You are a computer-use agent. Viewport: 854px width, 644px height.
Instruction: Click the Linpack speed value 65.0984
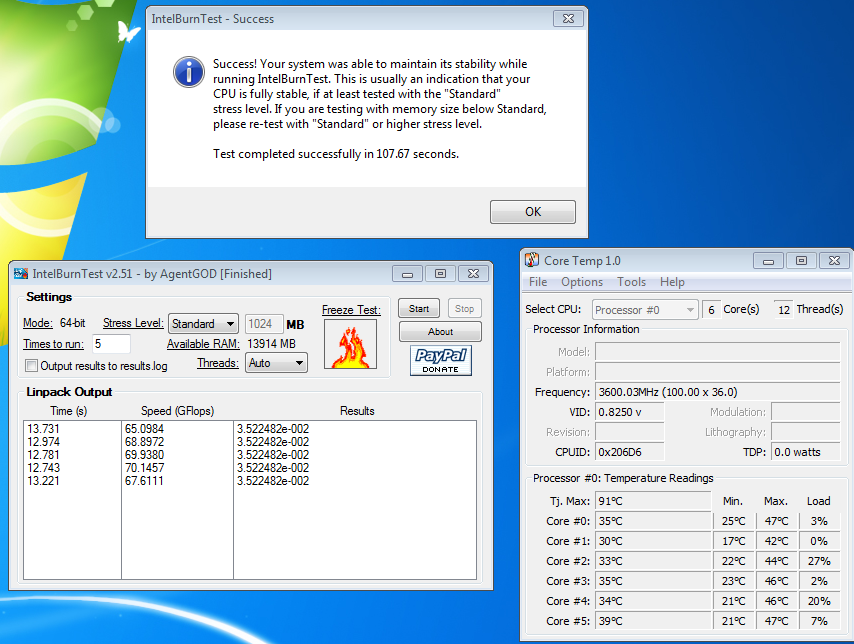tap(144, 429)
